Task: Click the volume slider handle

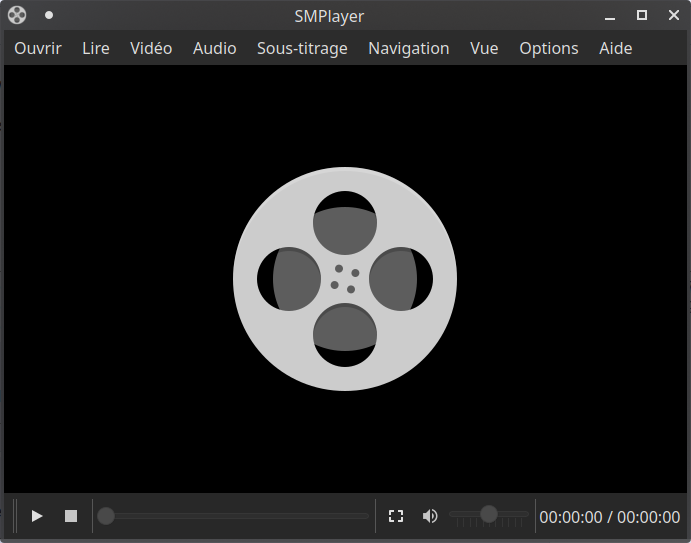Action: 489,514
